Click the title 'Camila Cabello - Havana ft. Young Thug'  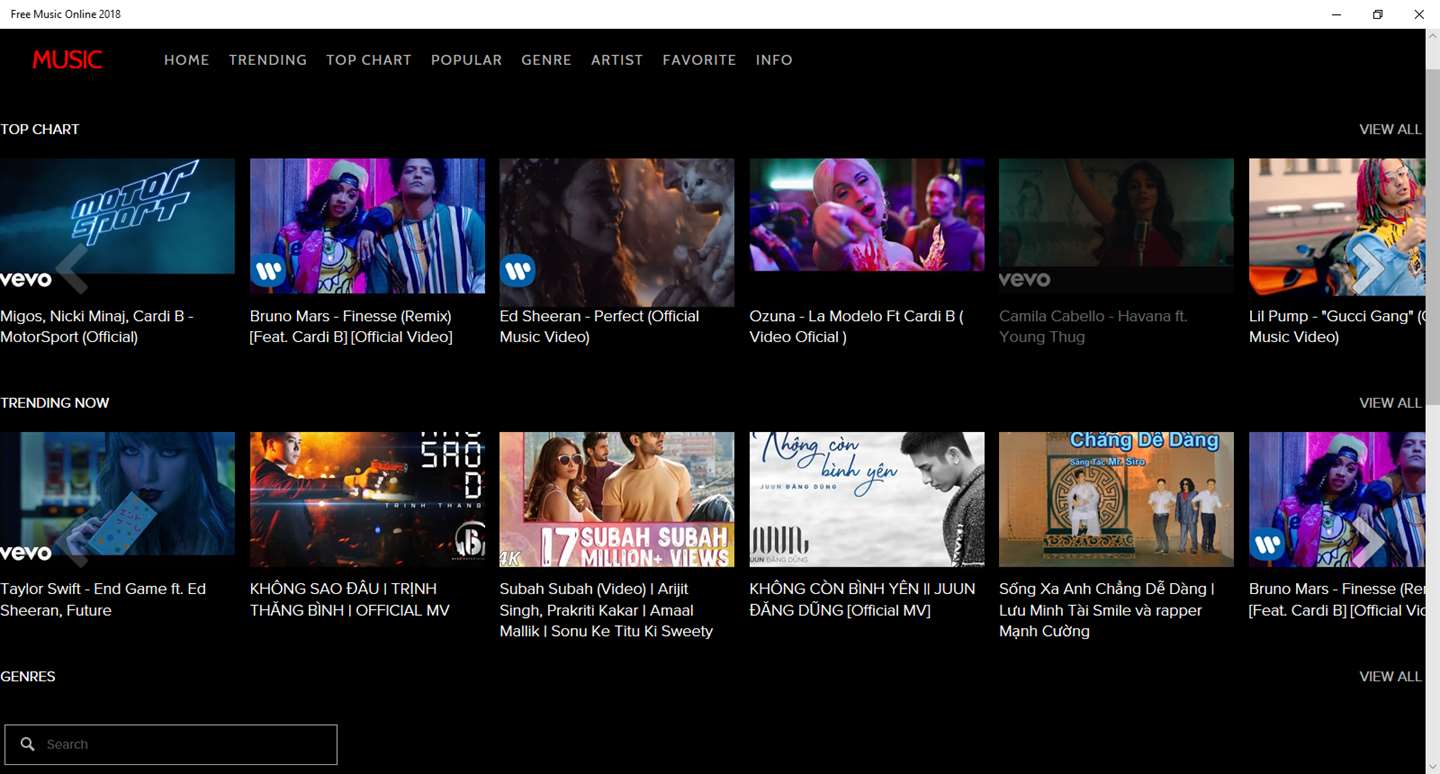(x=1093, y=326)
